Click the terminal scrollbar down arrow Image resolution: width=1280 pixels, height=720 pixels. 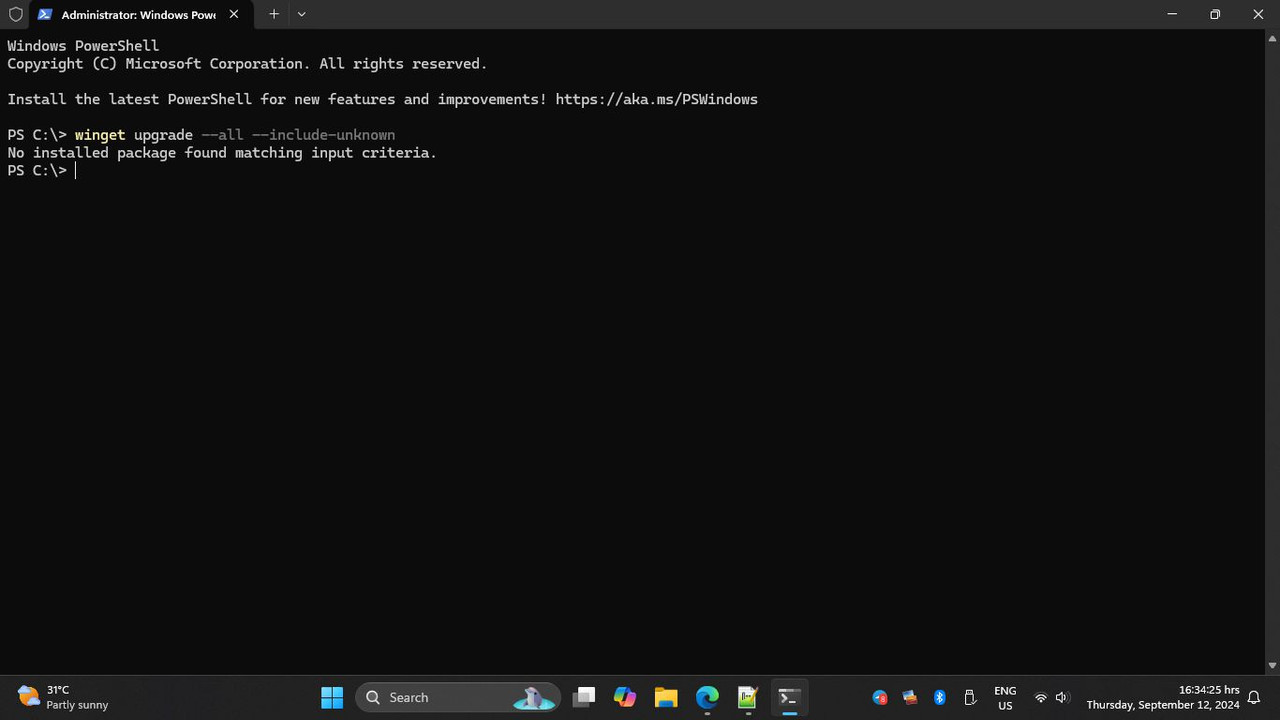click(x=1272, y=666)
